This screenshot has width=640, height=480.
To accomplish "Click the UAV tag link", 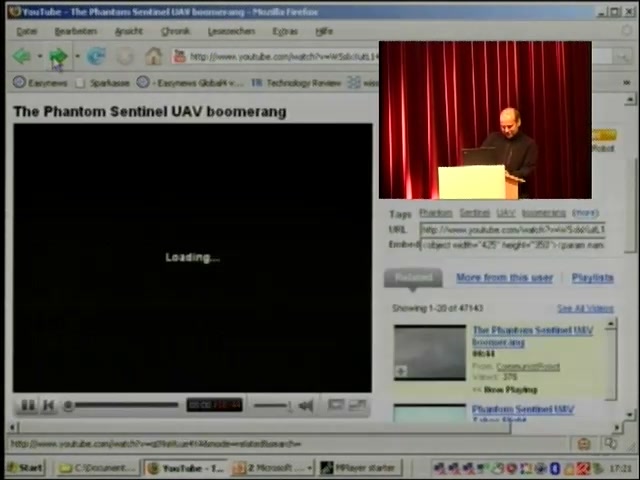I will tap(506, 213).
